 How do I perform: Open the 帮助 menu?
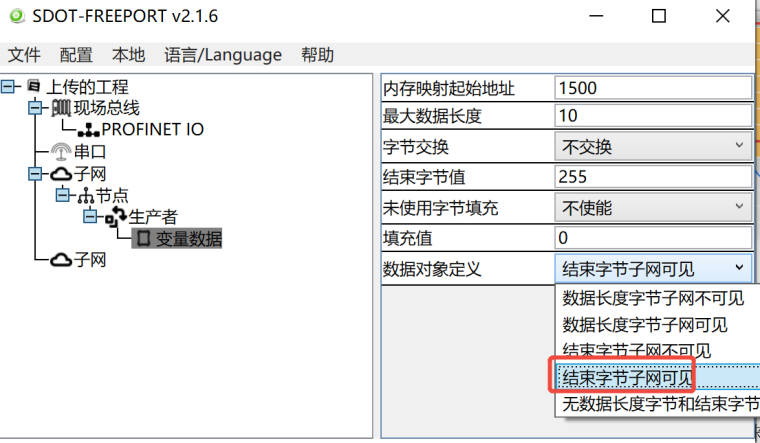click(317, 55)
